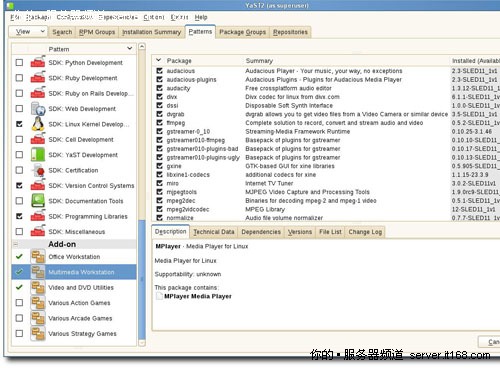This screenshot has height=368, width=500.
Task: Select the mpeg2dec package row
Action: click(326, 201)
